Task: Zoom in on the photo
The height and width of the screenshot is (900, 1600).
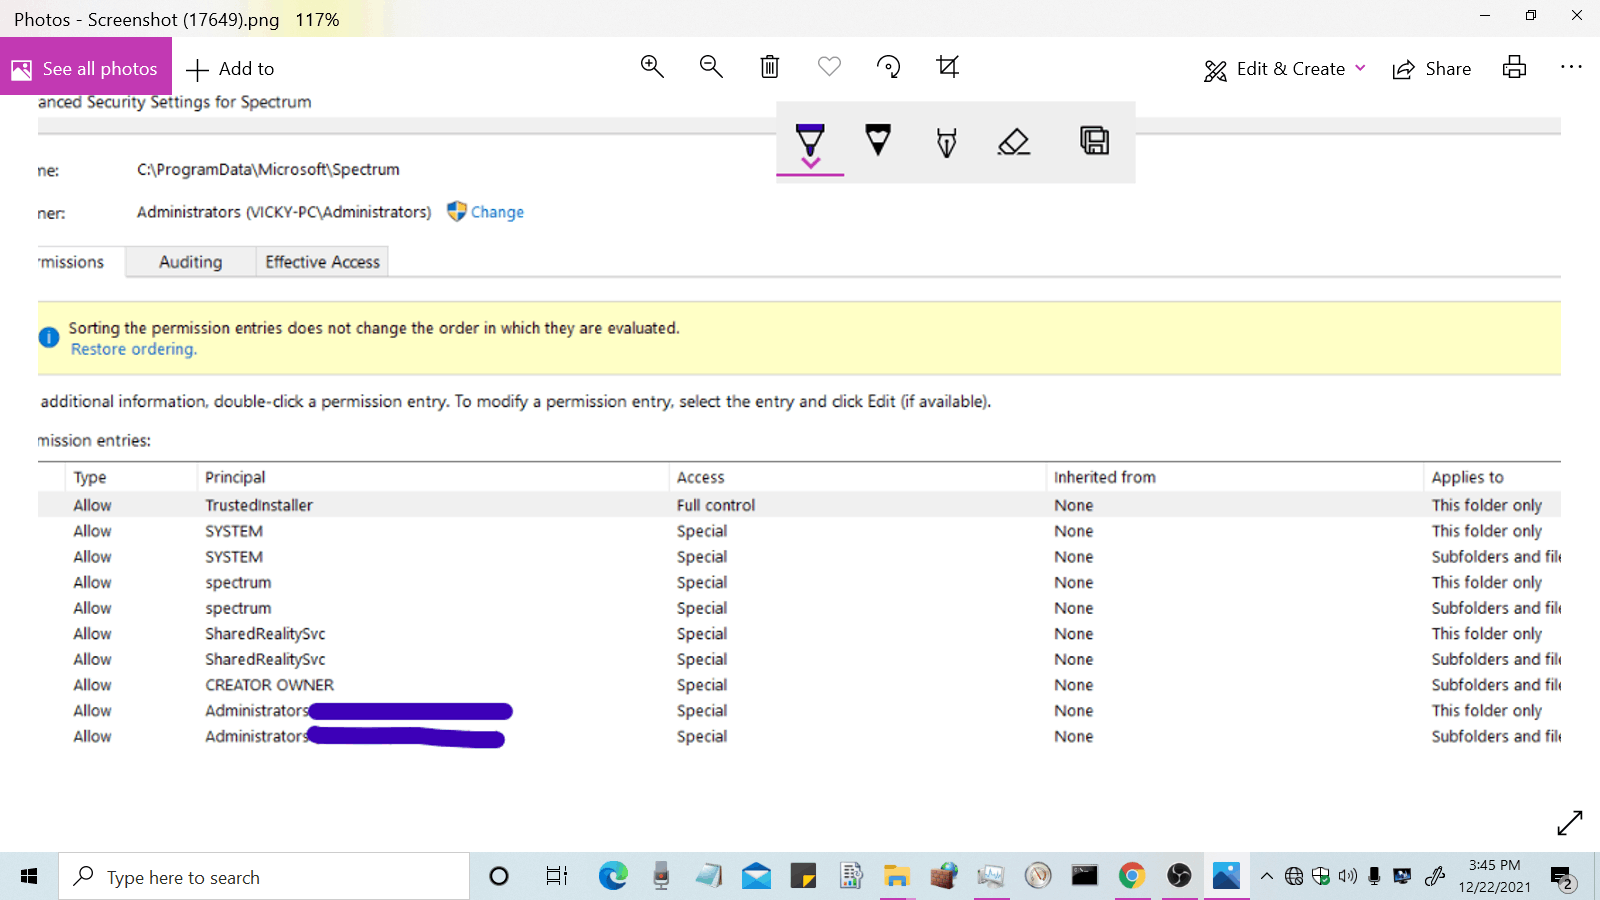Action: click(x=652, y=67)
